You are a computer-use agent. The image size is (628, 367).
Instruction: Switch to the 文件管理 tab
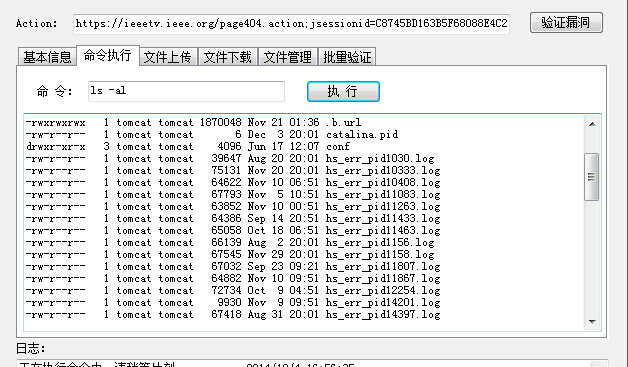(288, 57)
